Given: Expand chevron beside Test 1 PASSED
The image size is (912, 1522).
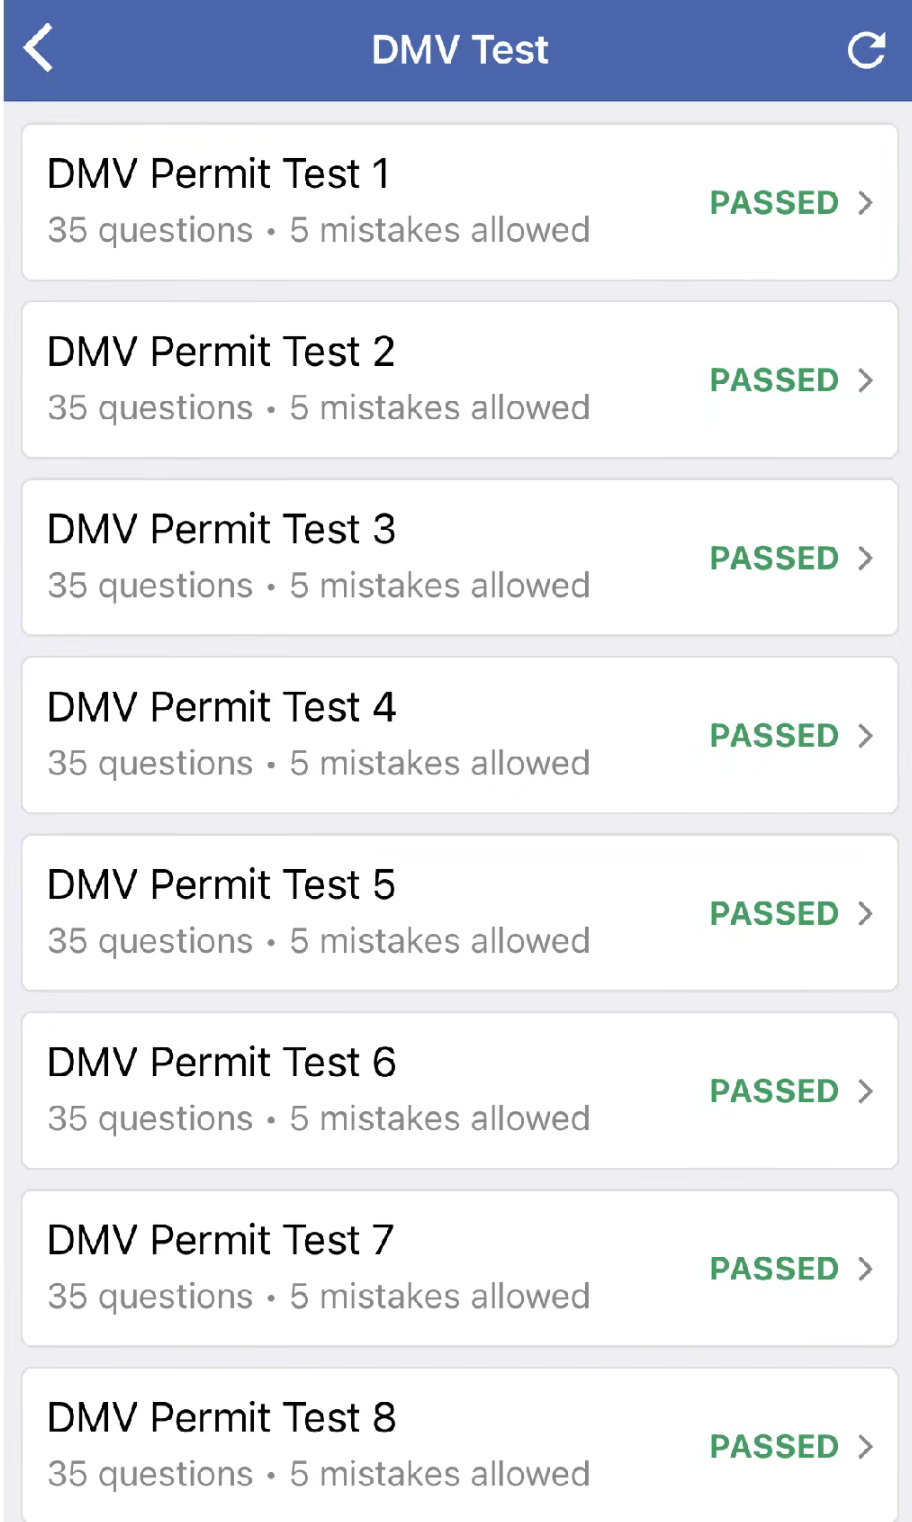Looking at the screenshot, I should [866, 203].
